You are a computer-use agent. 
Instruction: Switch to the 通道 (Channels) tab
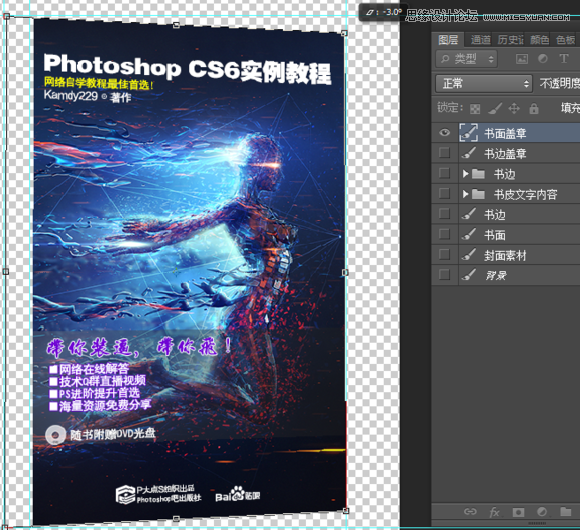coord(480,40)
